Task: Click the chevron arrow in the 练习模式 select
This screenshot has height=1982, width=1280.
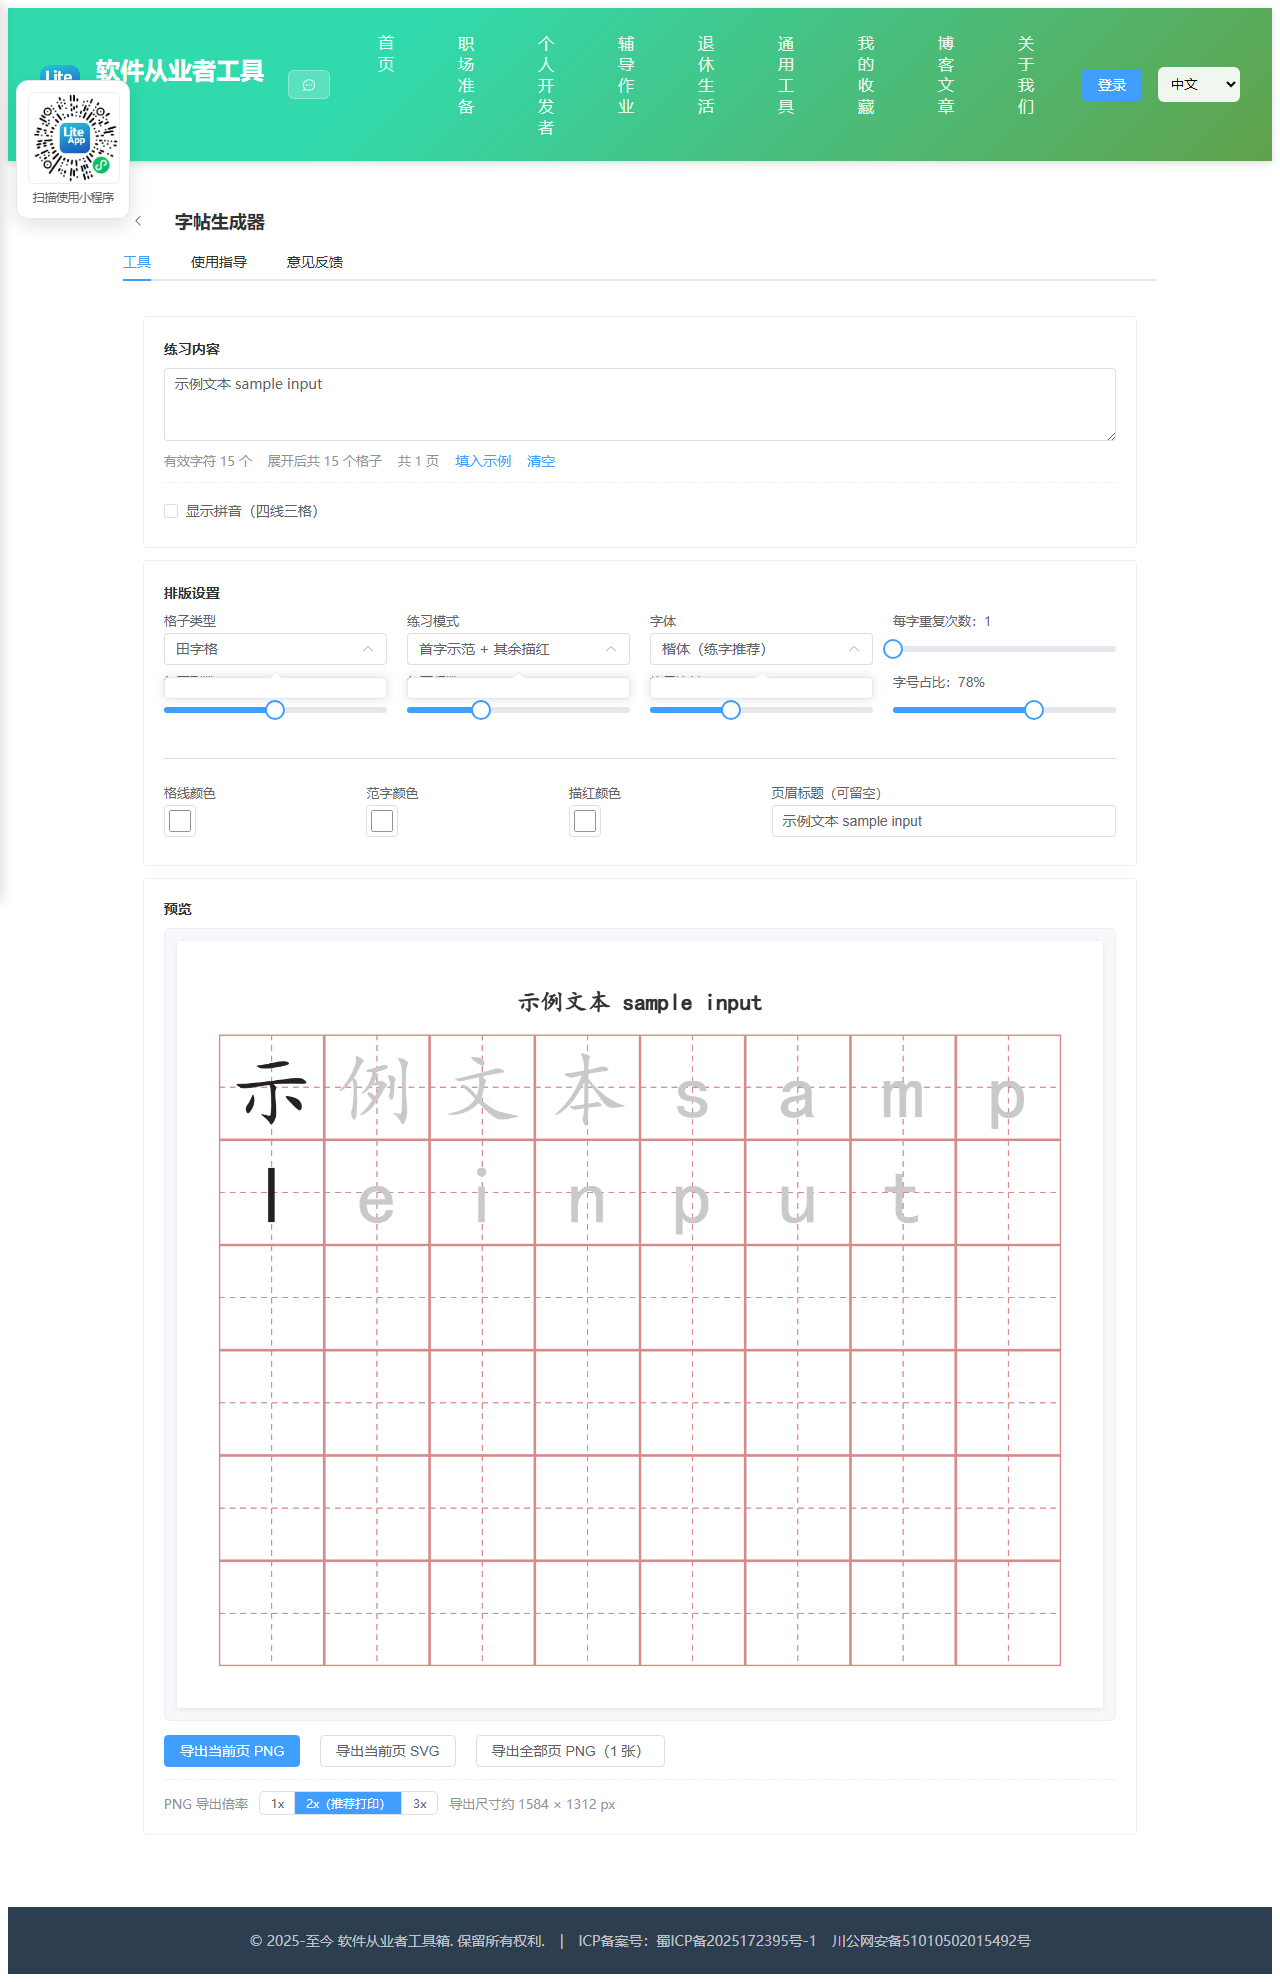Action: (x=611, y=649)
